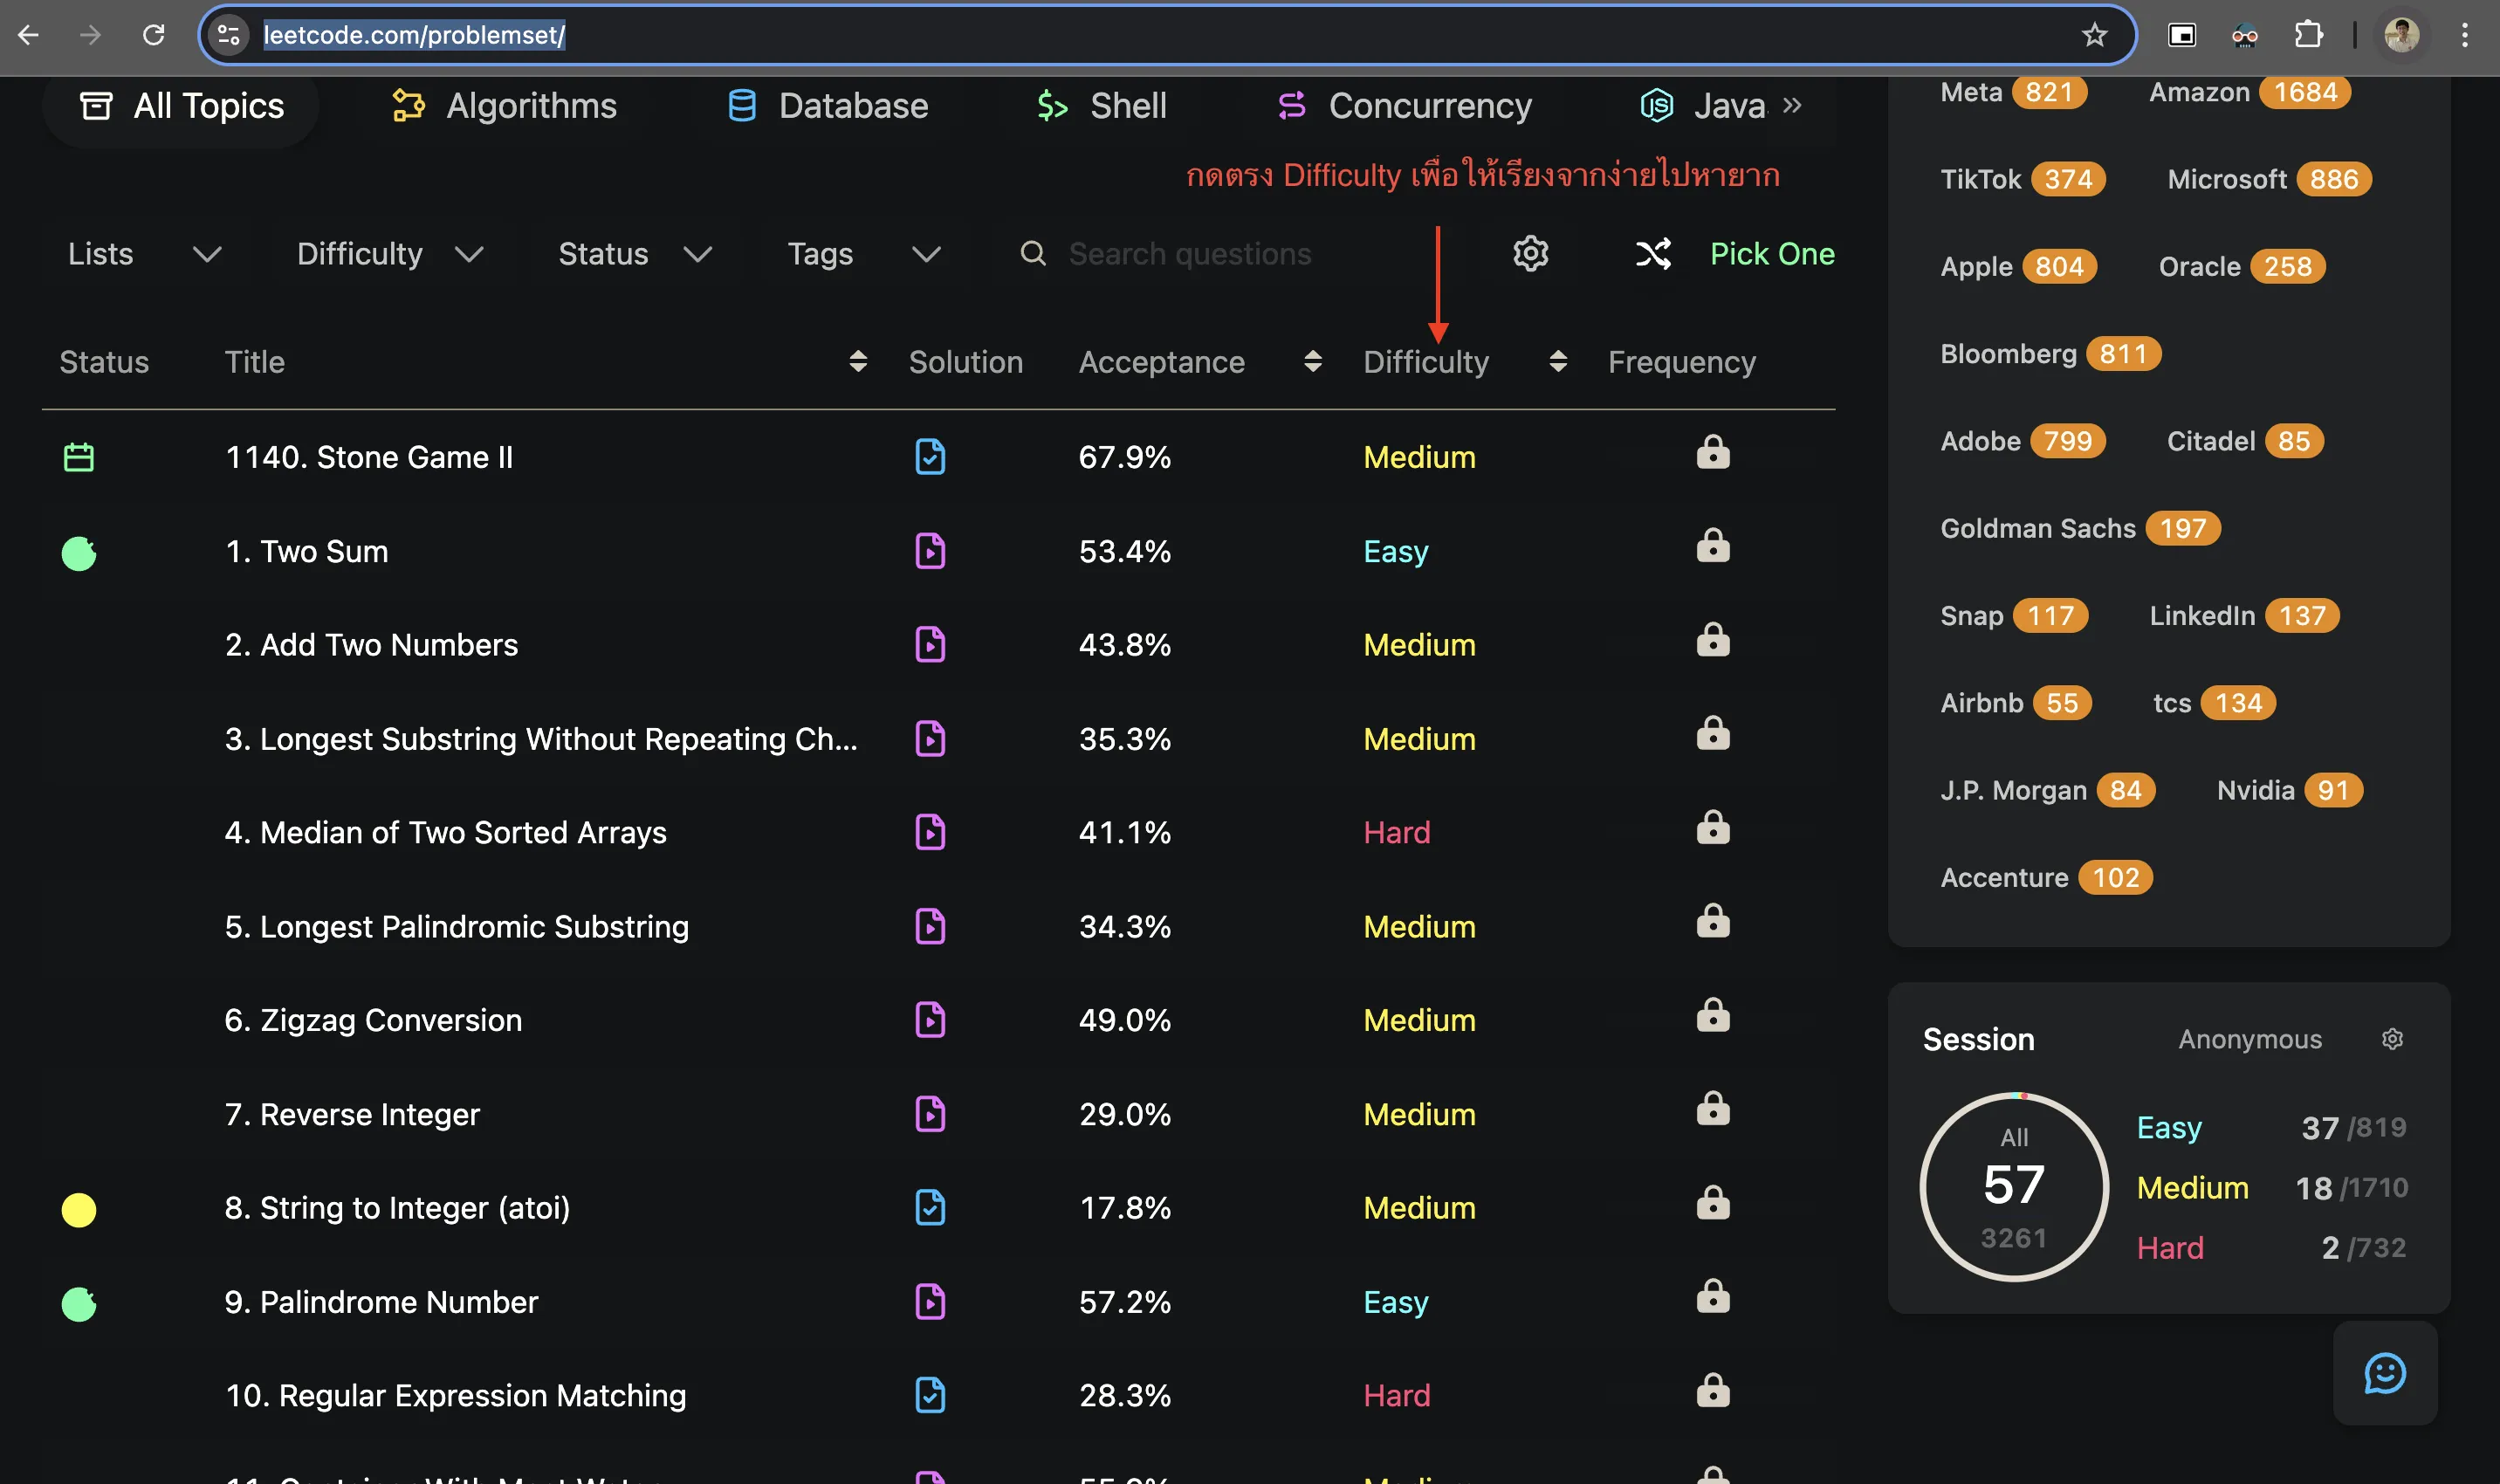The image size is (2500, 1484).
Task: Click the solution icon for Two Sum
Action: pyautogui.click(x=931, y=549)
